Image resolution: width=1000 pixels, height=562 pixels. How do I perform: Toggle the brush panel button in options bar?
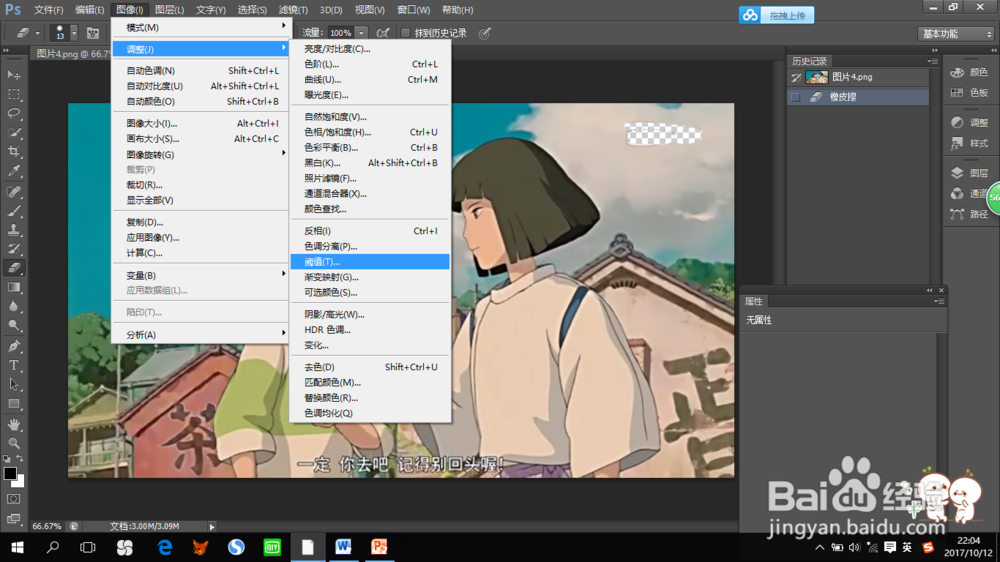[x=93, y=33]
